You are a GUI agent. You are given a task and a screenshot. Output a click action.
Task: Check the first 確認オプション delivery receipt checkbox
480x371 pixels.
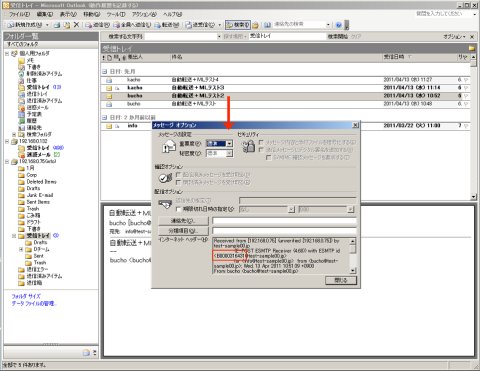tap(178, 175)
